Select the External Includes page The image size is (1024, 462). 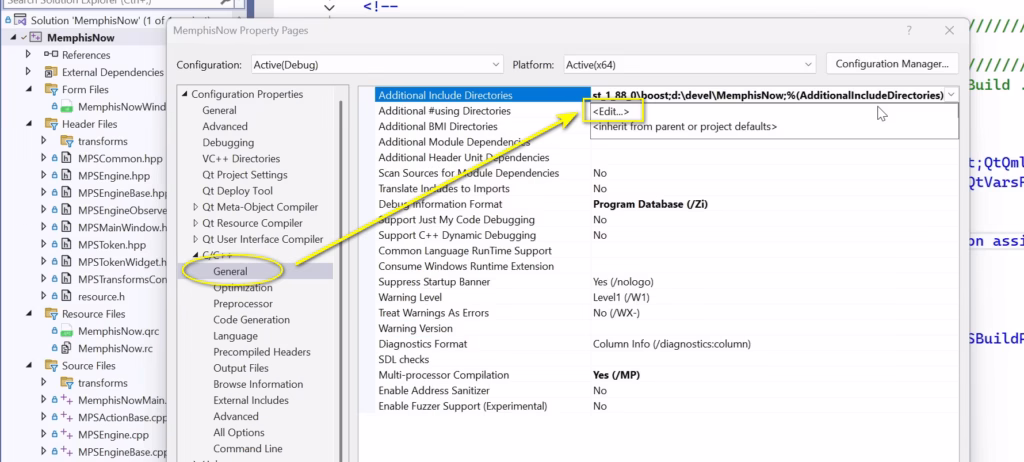(x=251, y=400)
